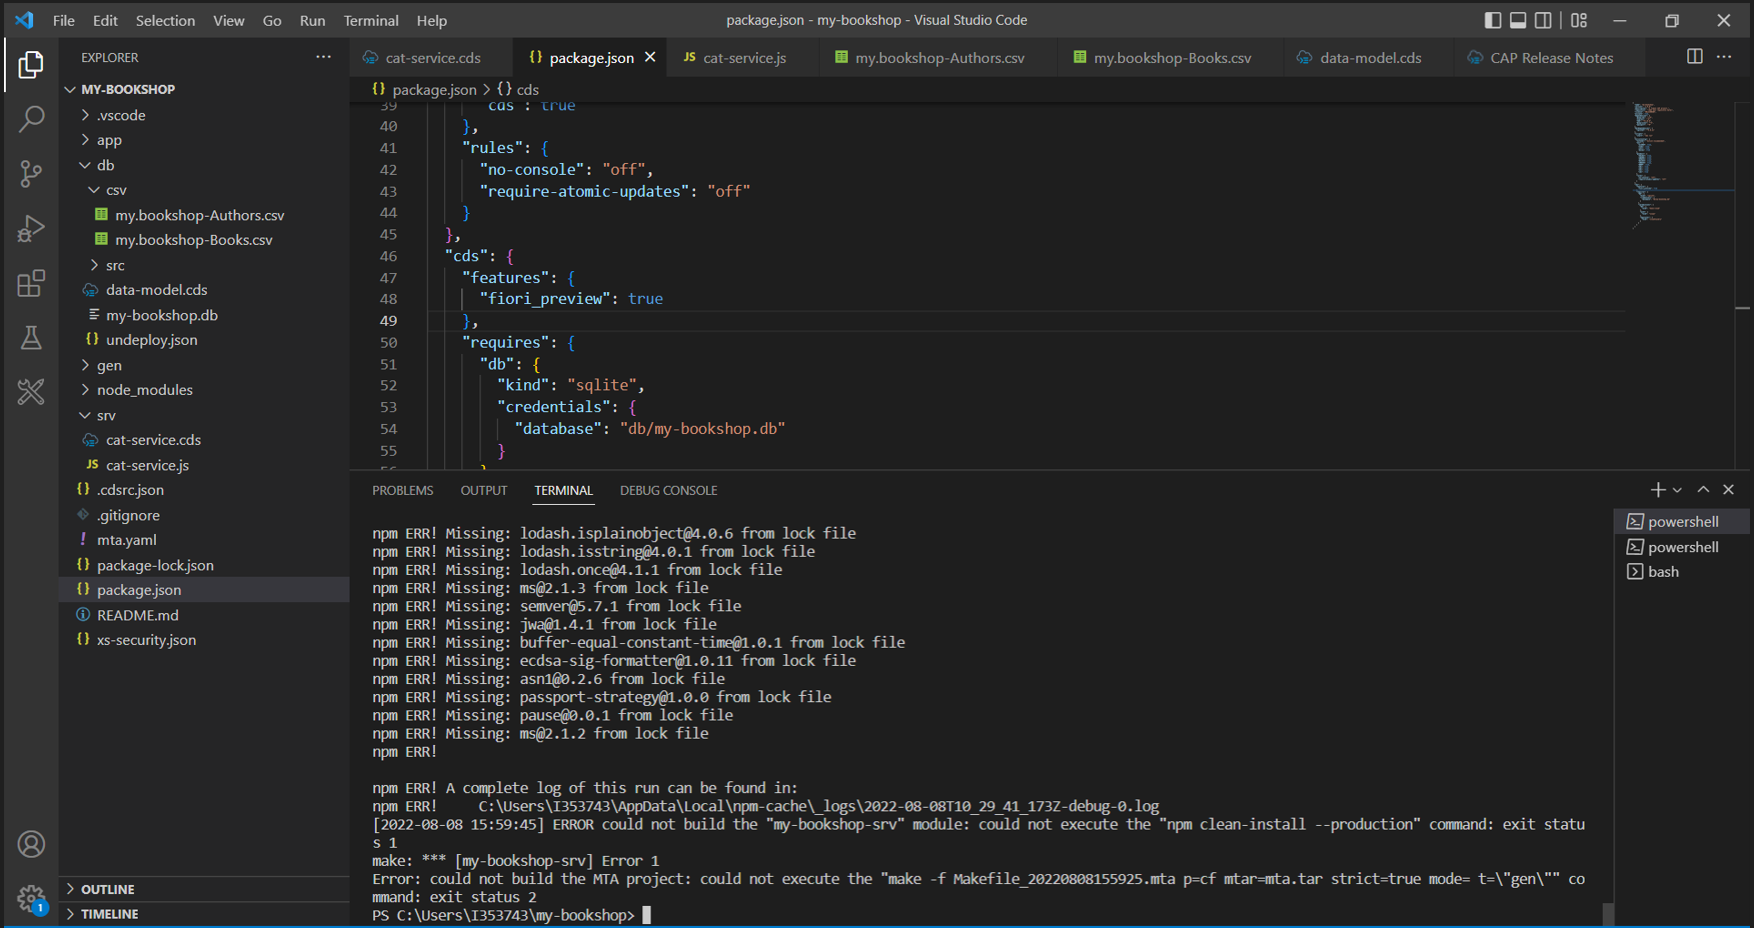Open the Search view in activity bar

point(31,119)
